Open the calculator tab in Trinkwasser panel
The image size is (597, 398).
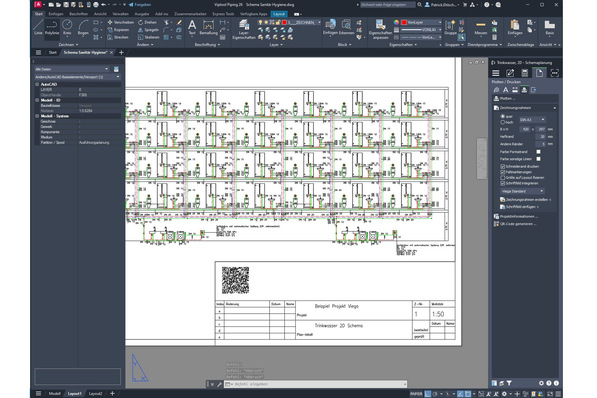coord(525,73)
